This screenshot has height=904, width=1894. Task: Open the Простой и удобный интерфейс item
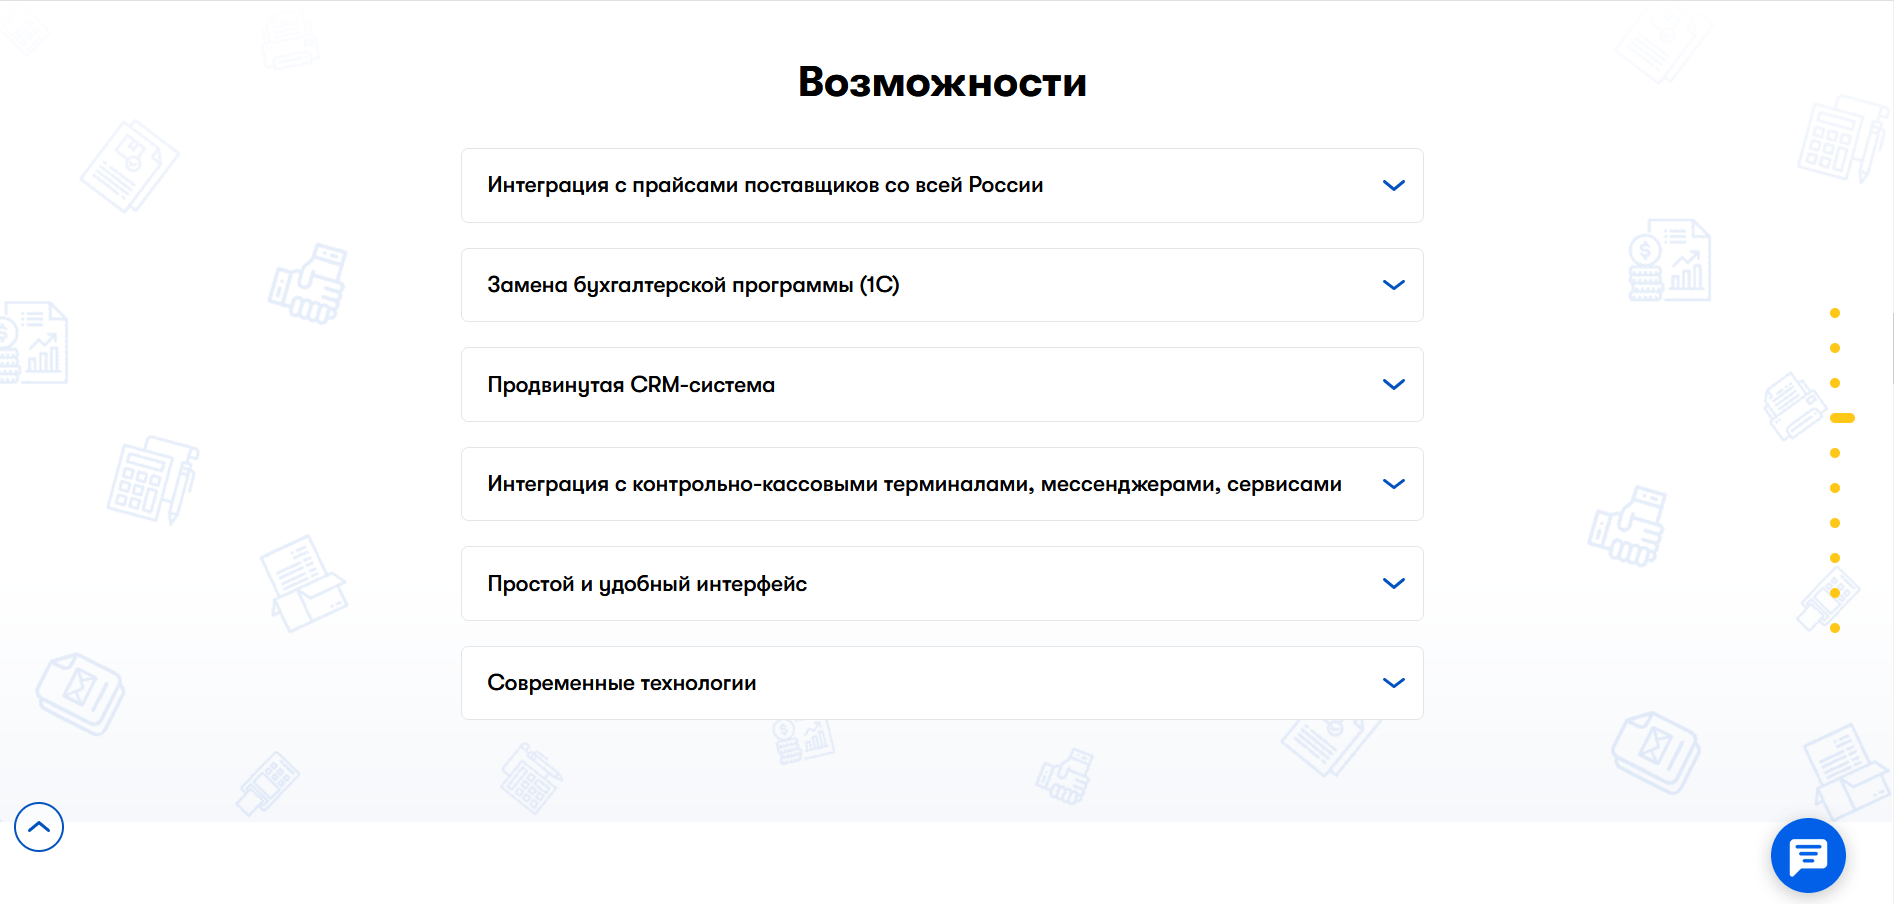point(647,584)
